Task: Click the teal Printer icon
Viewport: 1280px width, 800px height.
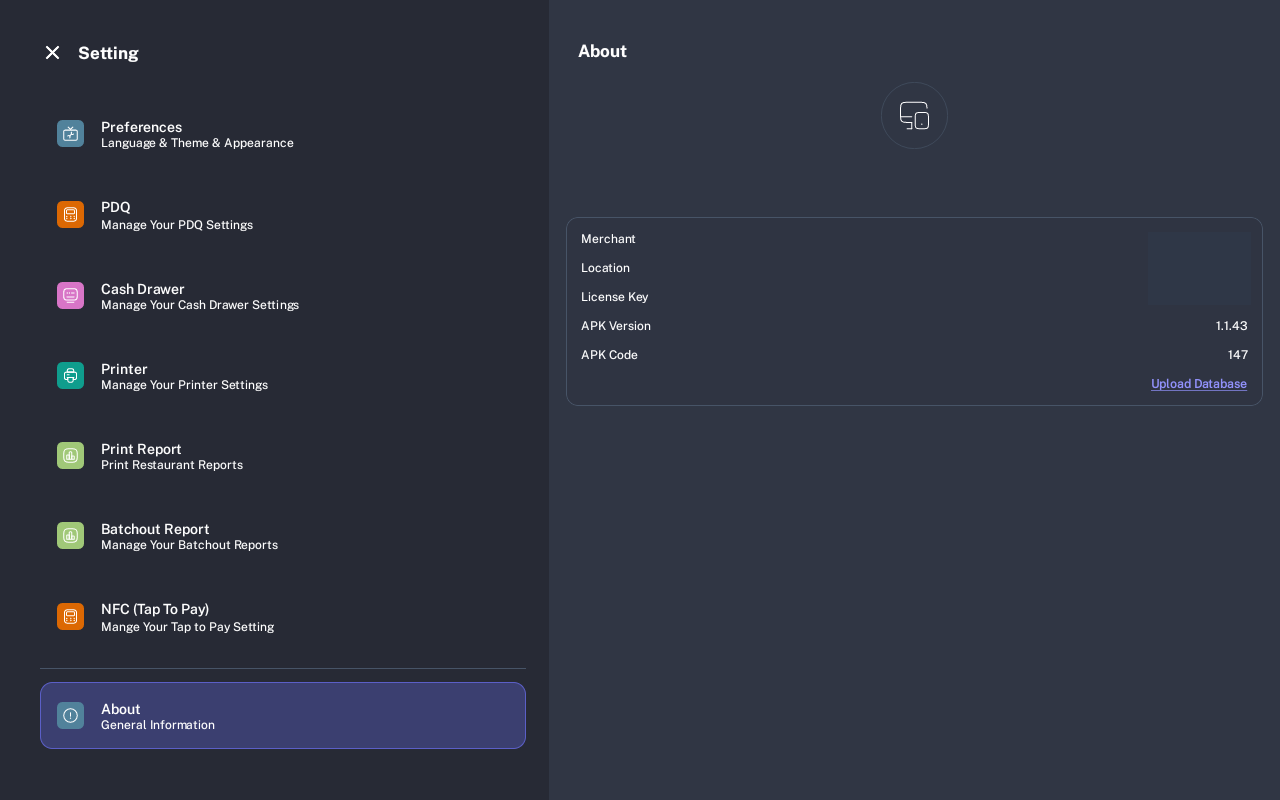Action: point(70,375)
